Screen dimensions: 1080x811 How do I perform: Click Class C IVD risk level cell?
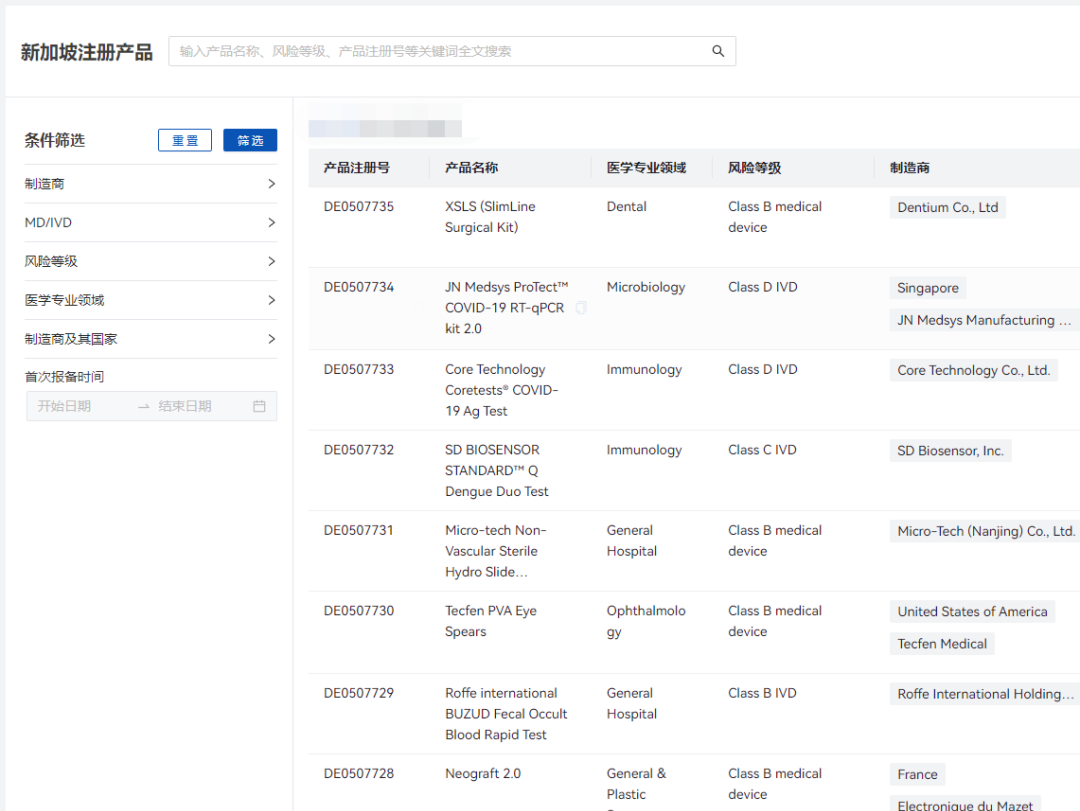click(762, 450)
